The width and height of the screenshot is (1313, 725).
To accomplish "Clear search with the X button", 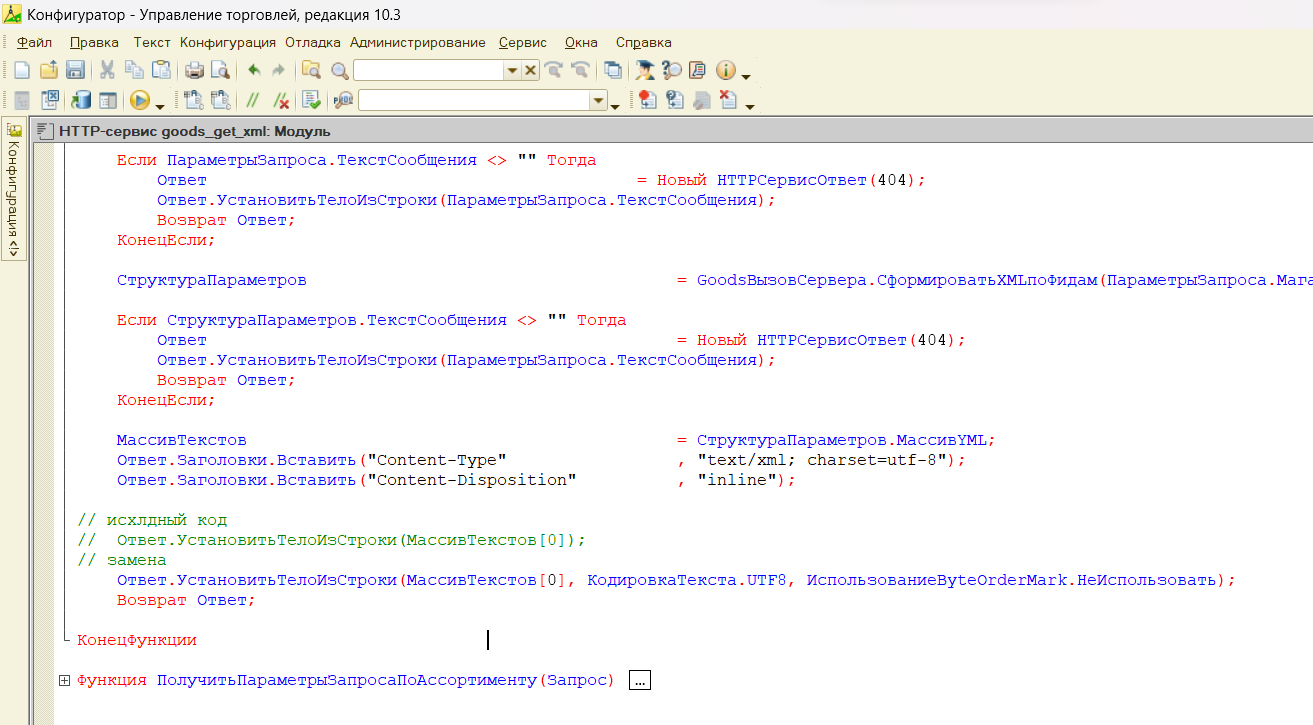I will 530,71.
